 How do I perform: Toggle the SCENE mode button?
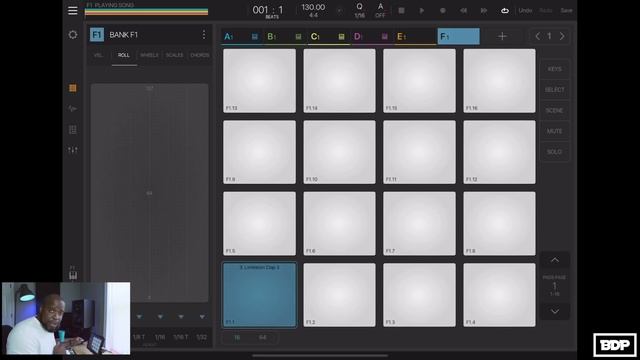pos(554,110)
